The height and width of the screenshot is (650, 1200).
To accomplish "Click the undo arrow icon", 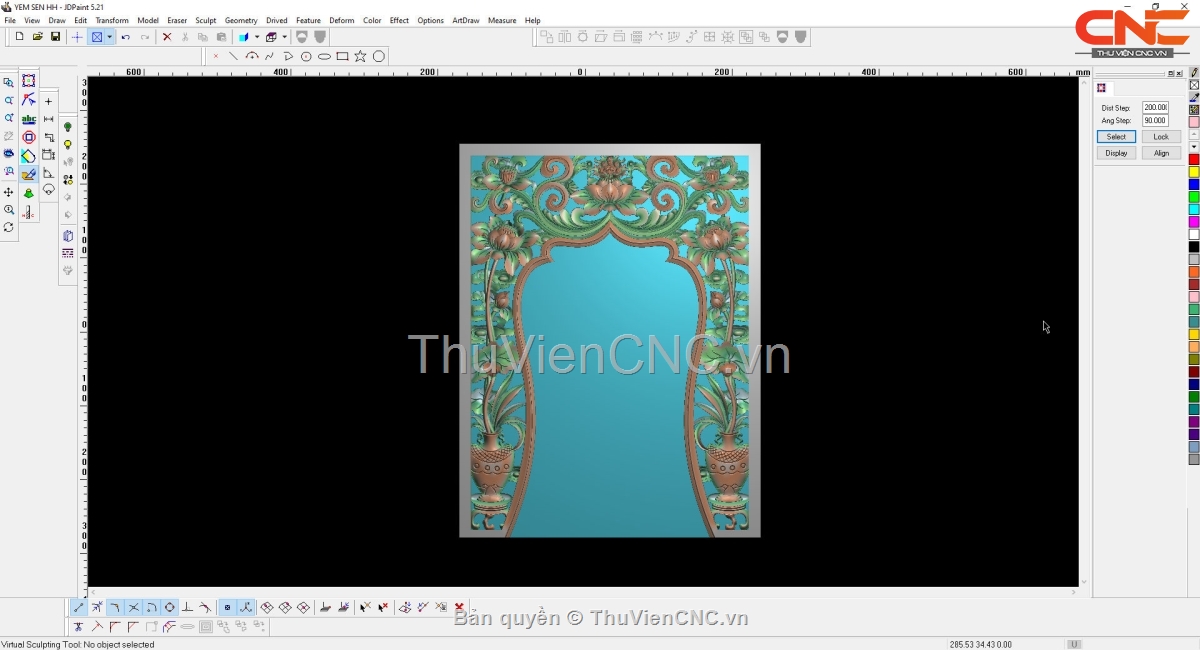I will coord(126,37).
